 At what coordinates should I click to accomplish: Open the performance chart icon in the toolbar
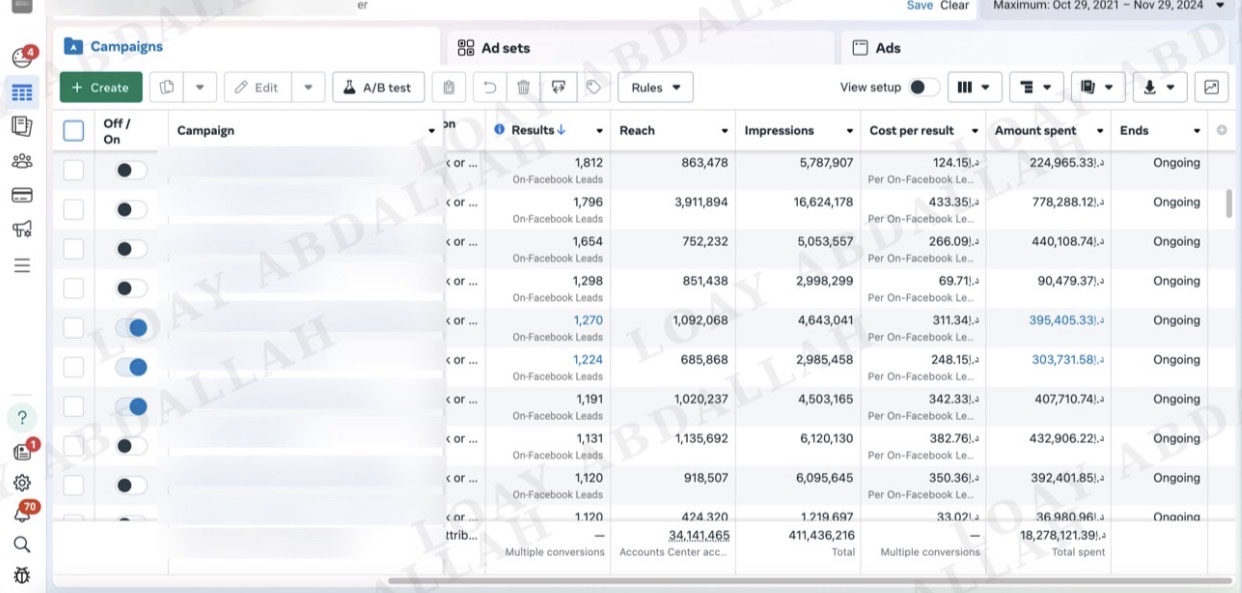click(x=1211, y=87)
